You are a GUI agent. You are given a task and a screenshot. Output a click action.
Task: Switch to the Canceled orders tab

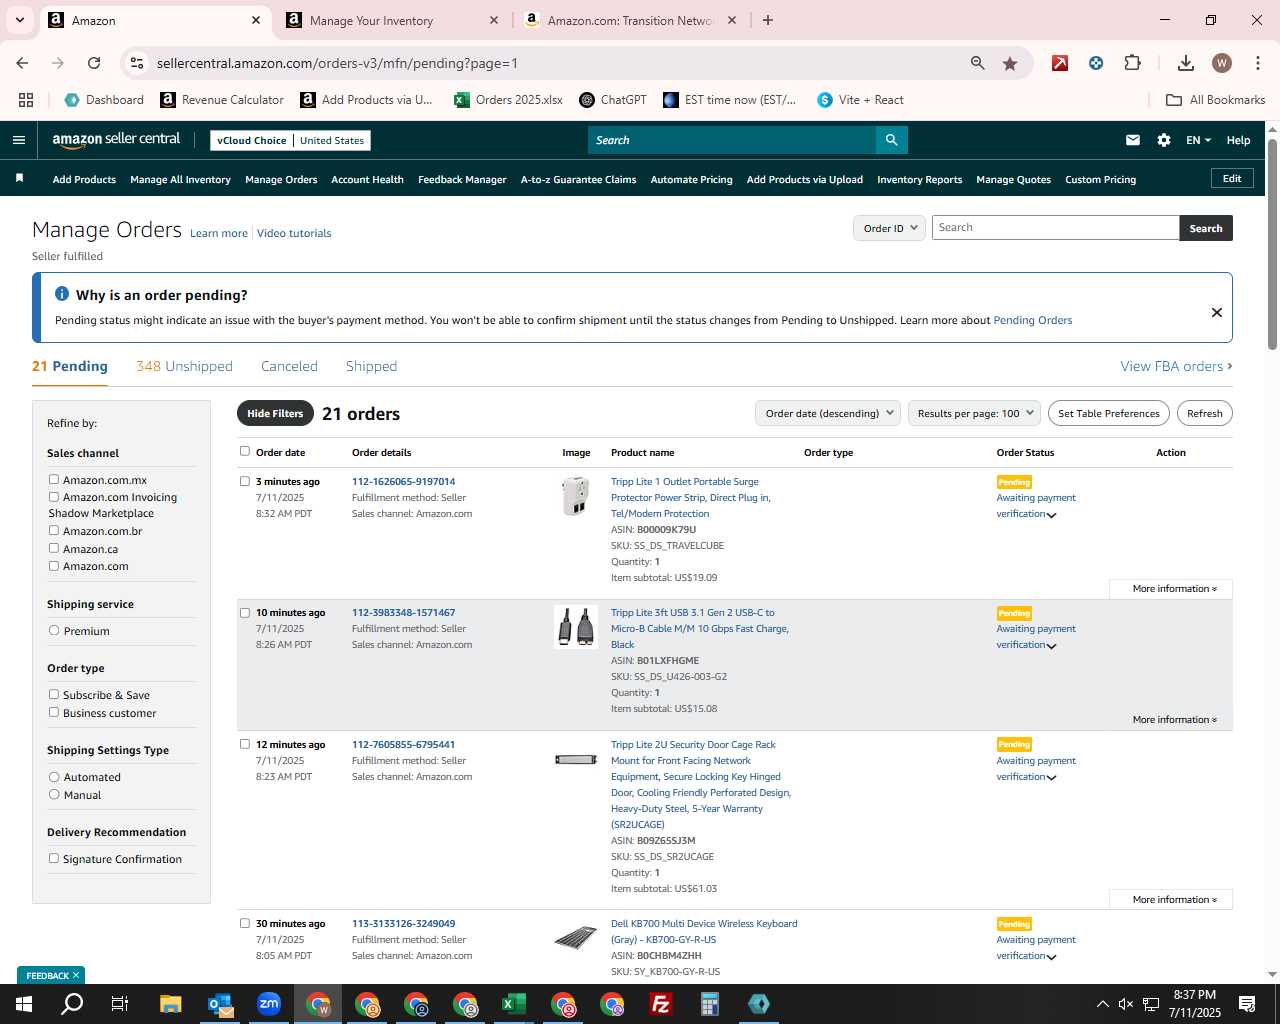(289, 366)
